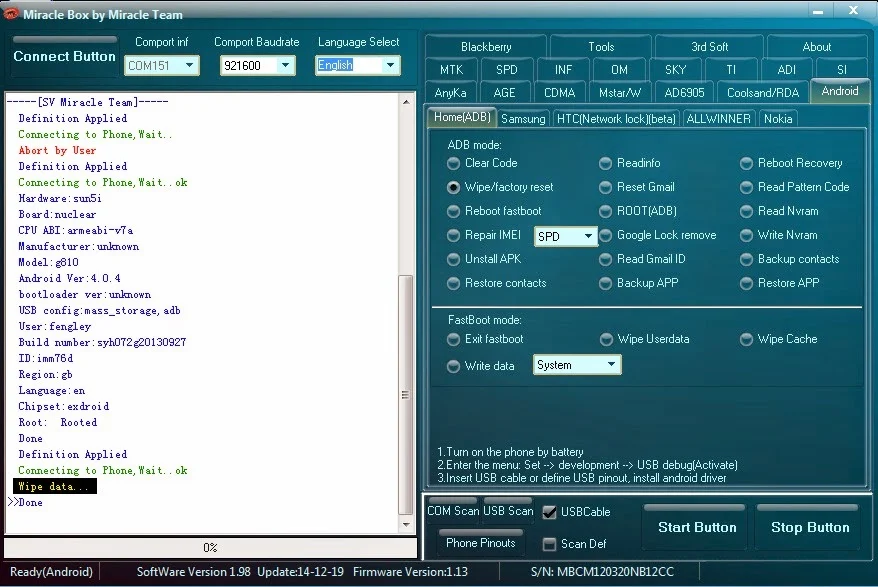Select the Reset Gmail radio option
878x587 pixels.
pos(605,187)
